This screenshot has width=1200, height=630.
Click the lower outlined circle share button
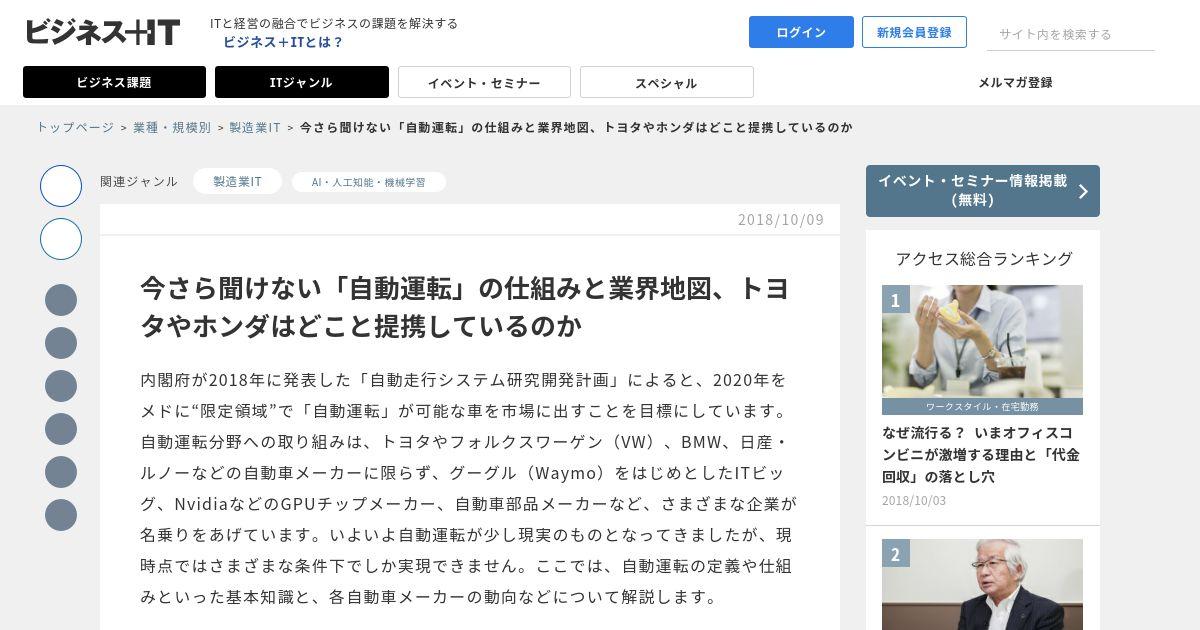pyautogui.click(x=61, y=239)
